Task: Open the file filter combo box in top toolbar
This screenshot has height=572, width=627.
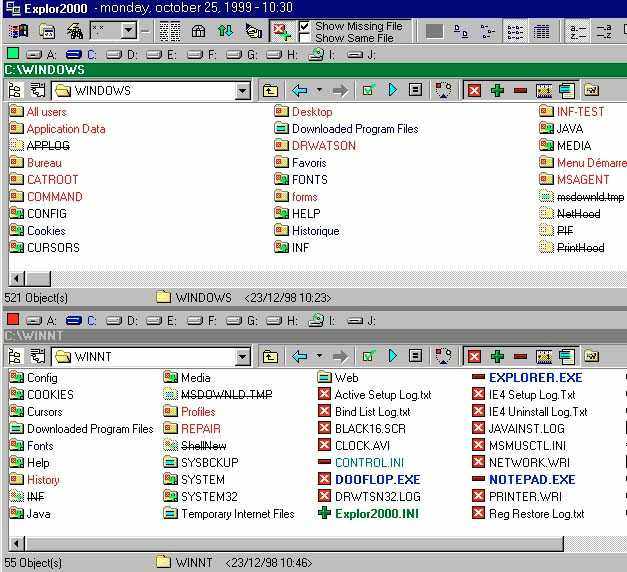Action: (x=128, y=31)
